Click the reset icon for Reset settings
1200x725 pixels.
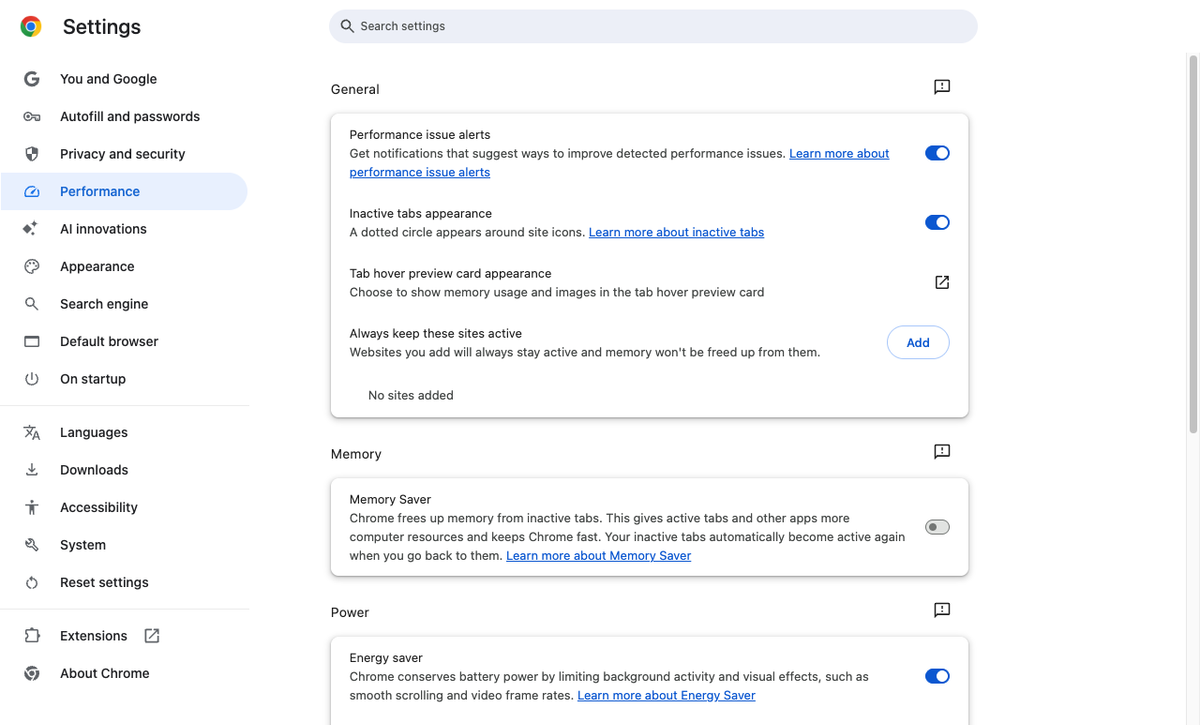tap(32, 582)
